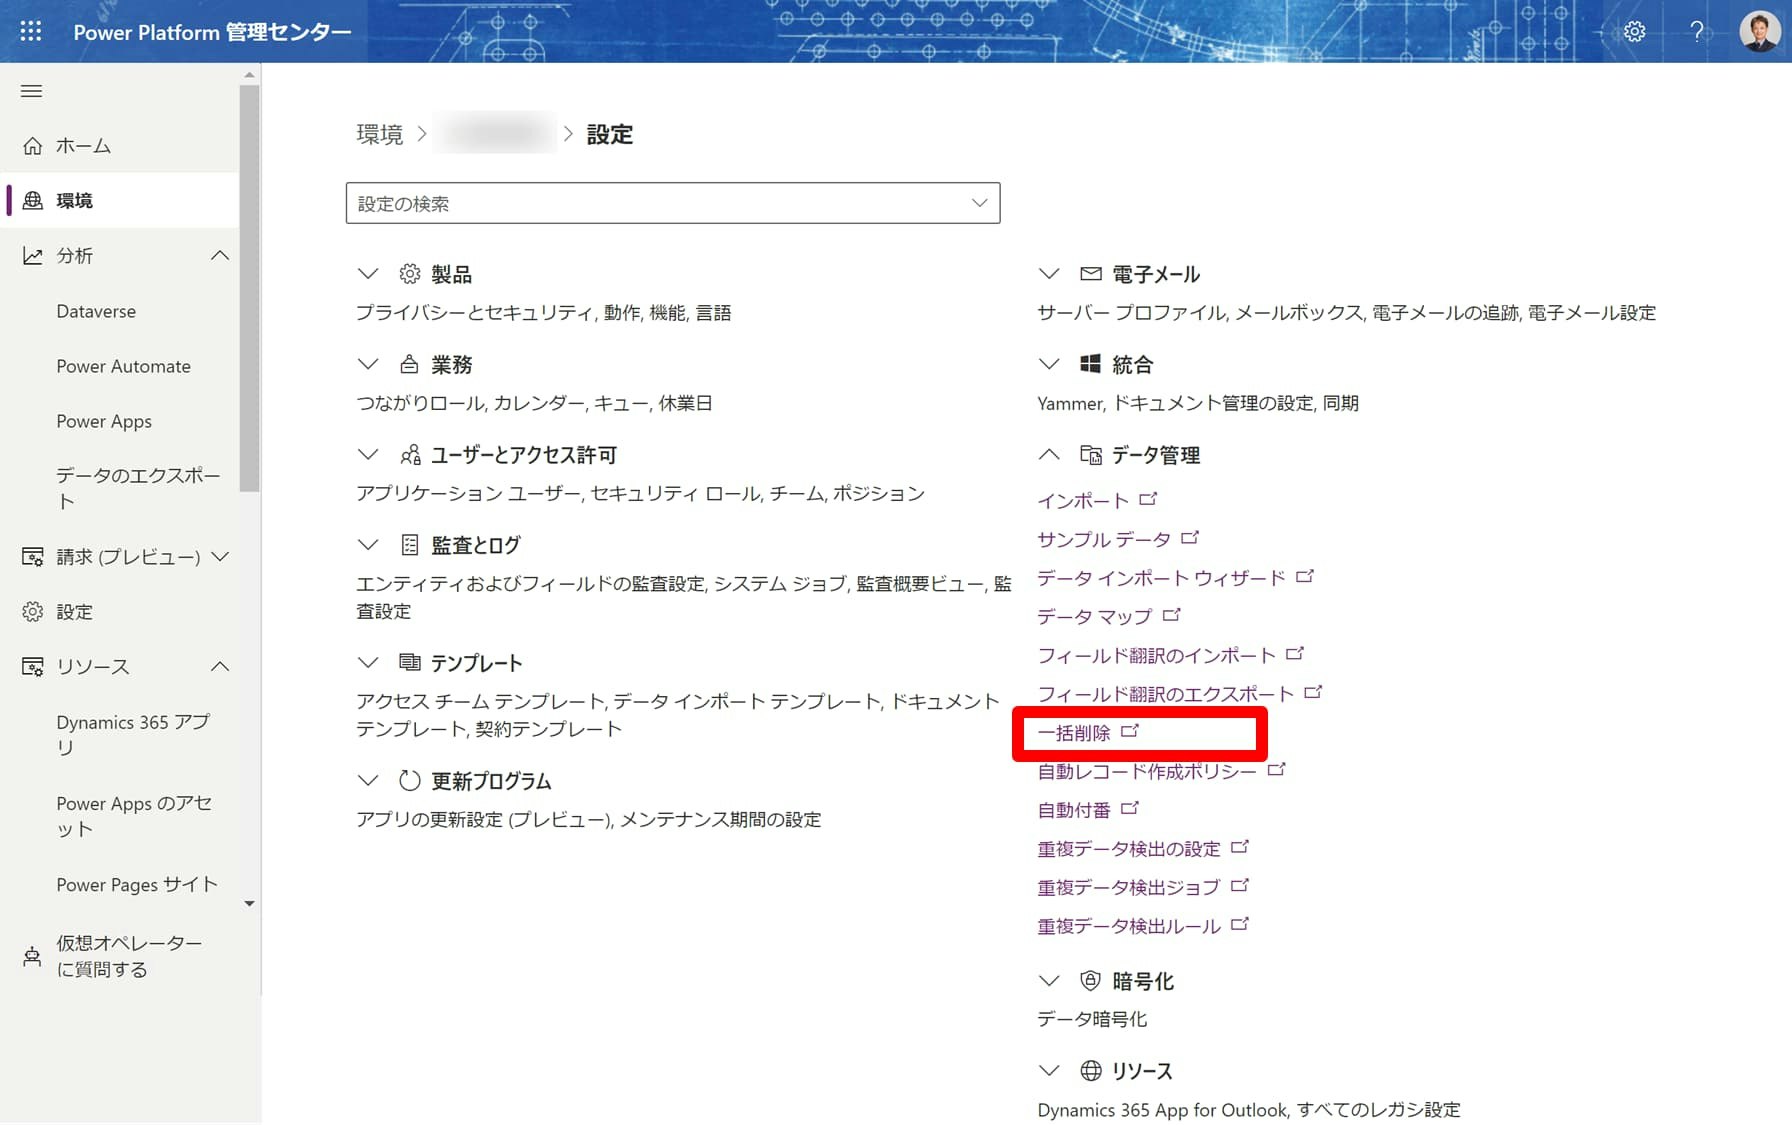The width and height of the screenshot is (1792, 1125).
Task: Click 環境 in the breadcrumb trail
Action: [379, 134]
